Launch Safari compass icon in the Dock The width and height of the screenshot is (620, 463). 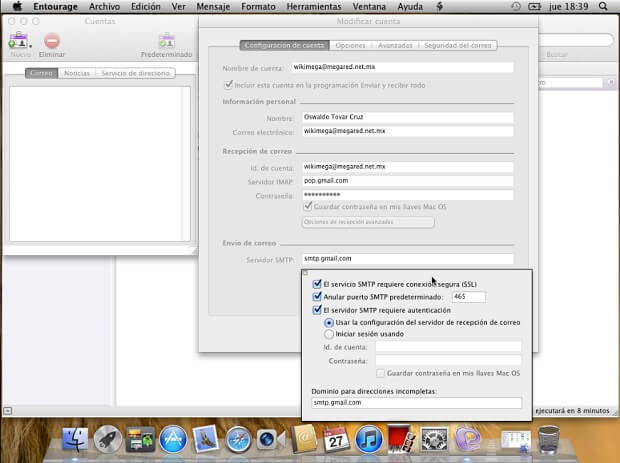click(238, 439)
